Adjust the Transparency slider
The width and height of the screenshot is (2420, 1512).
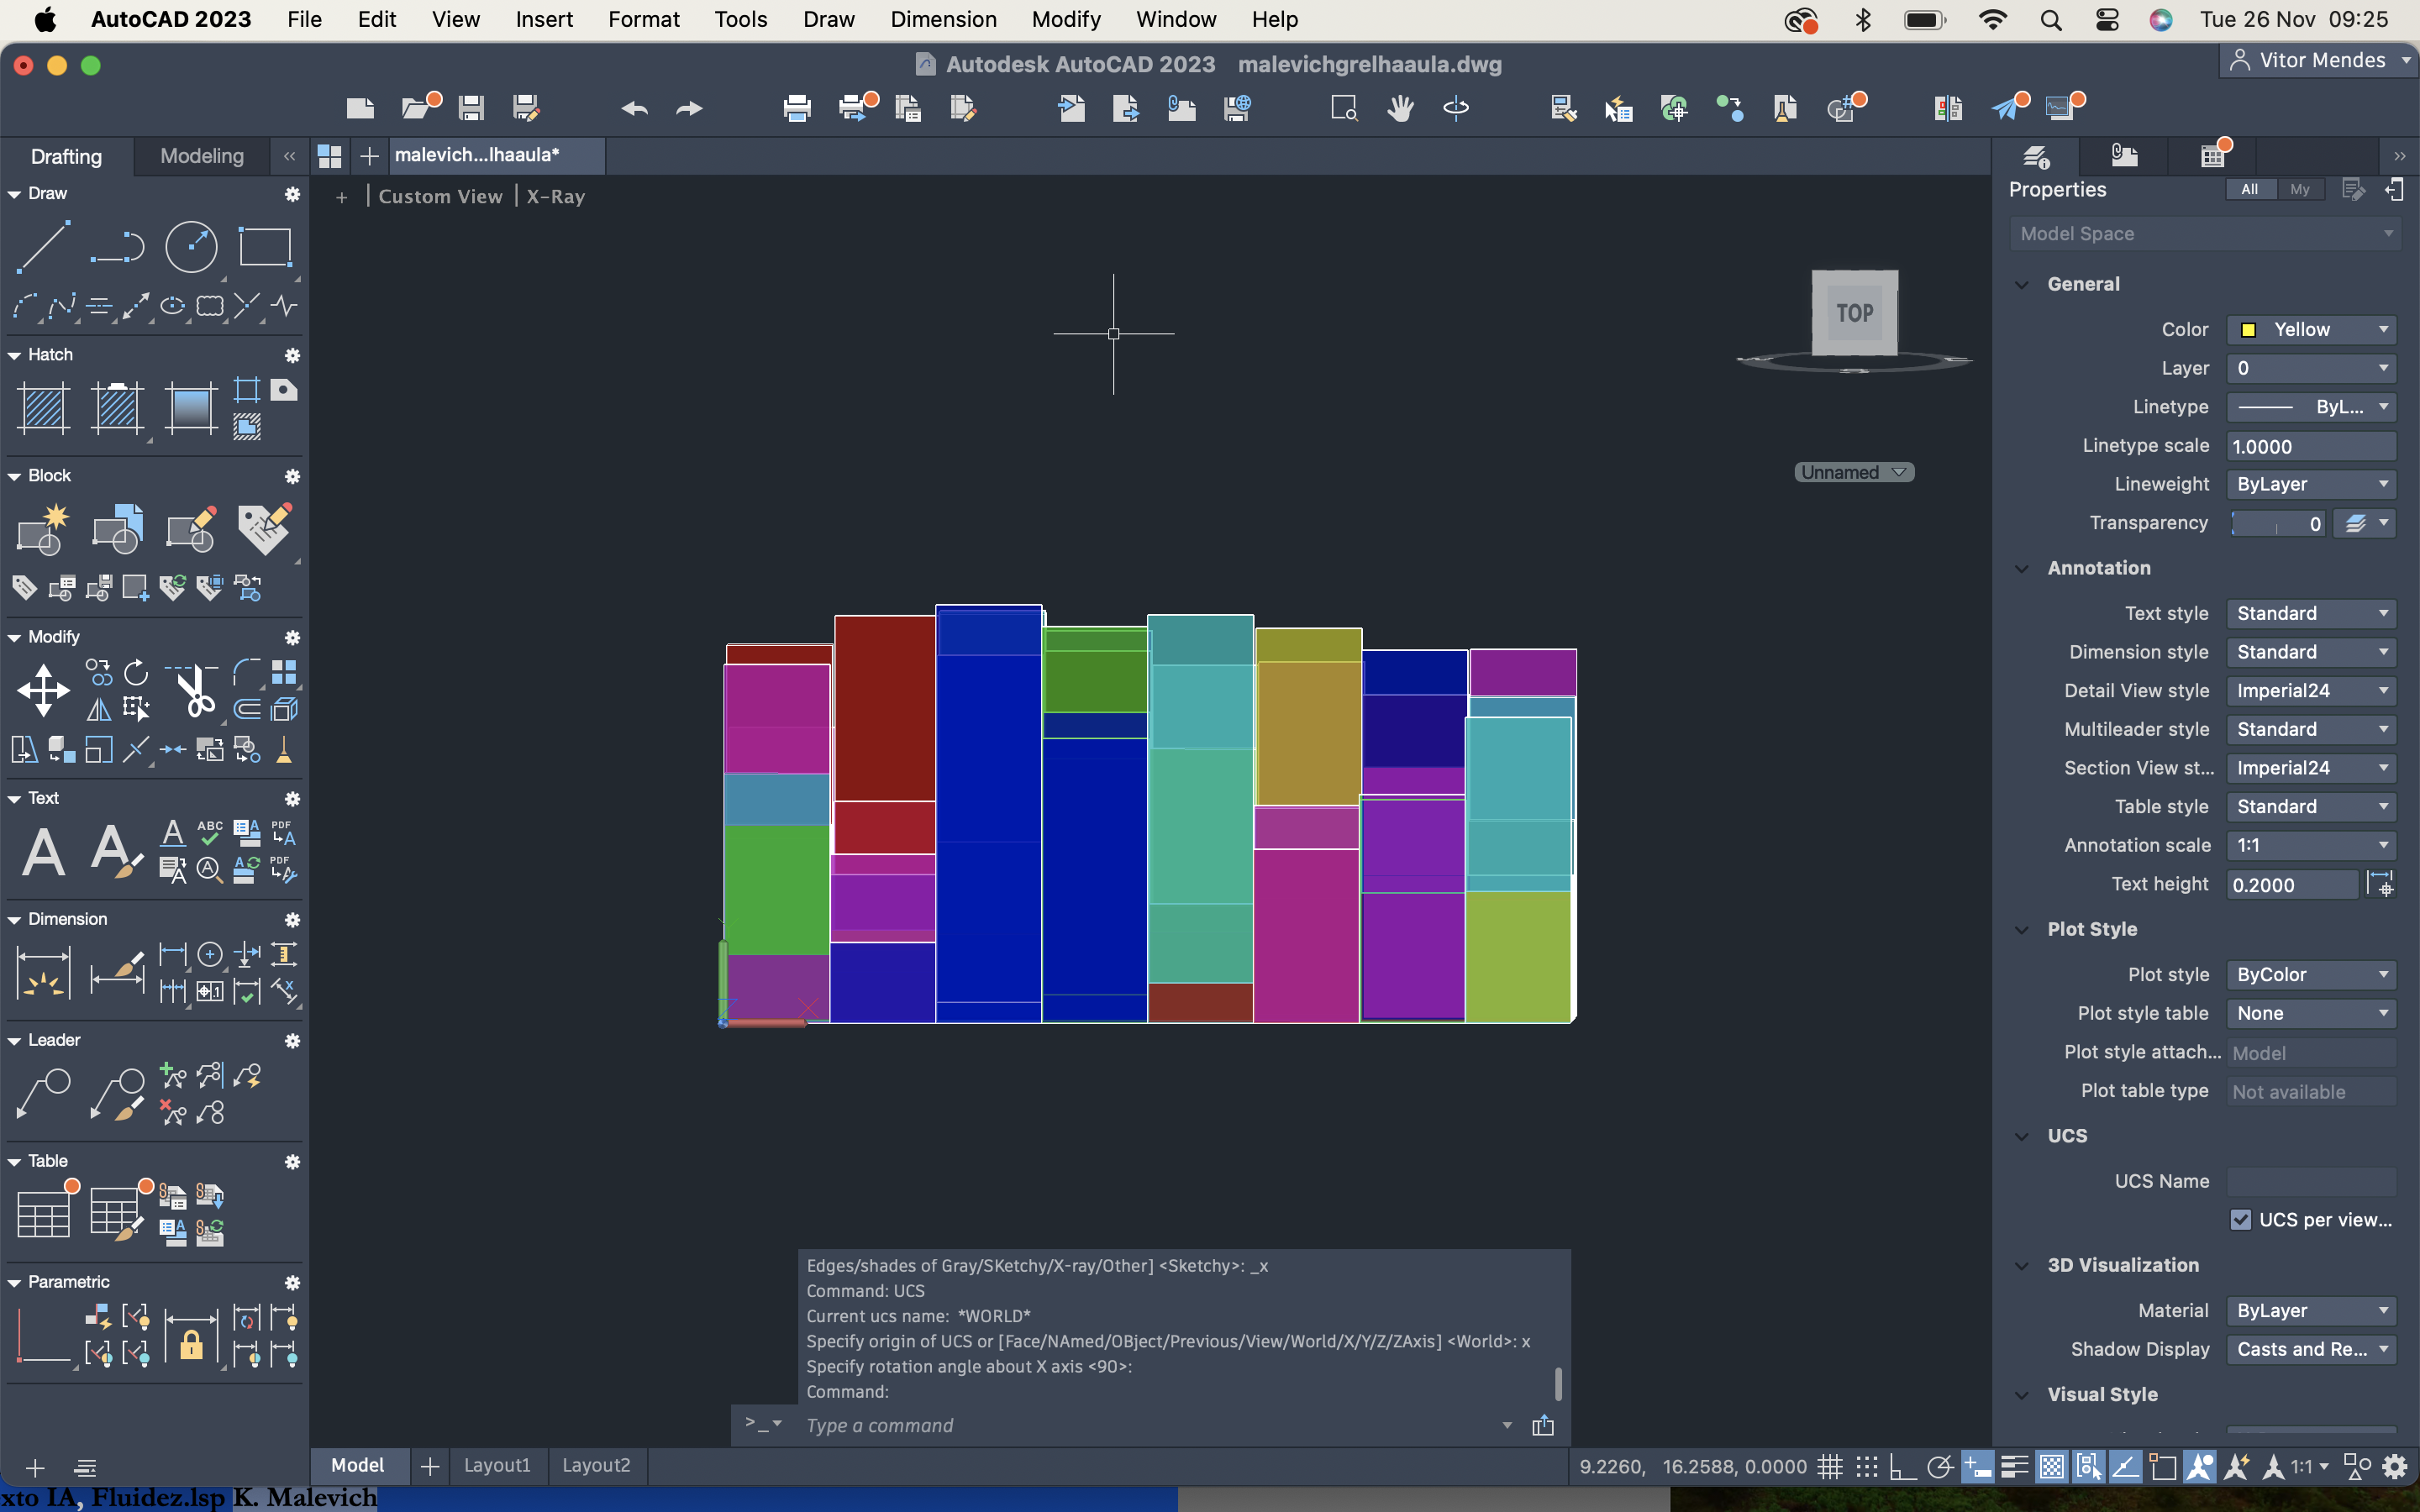[2278, 524]
